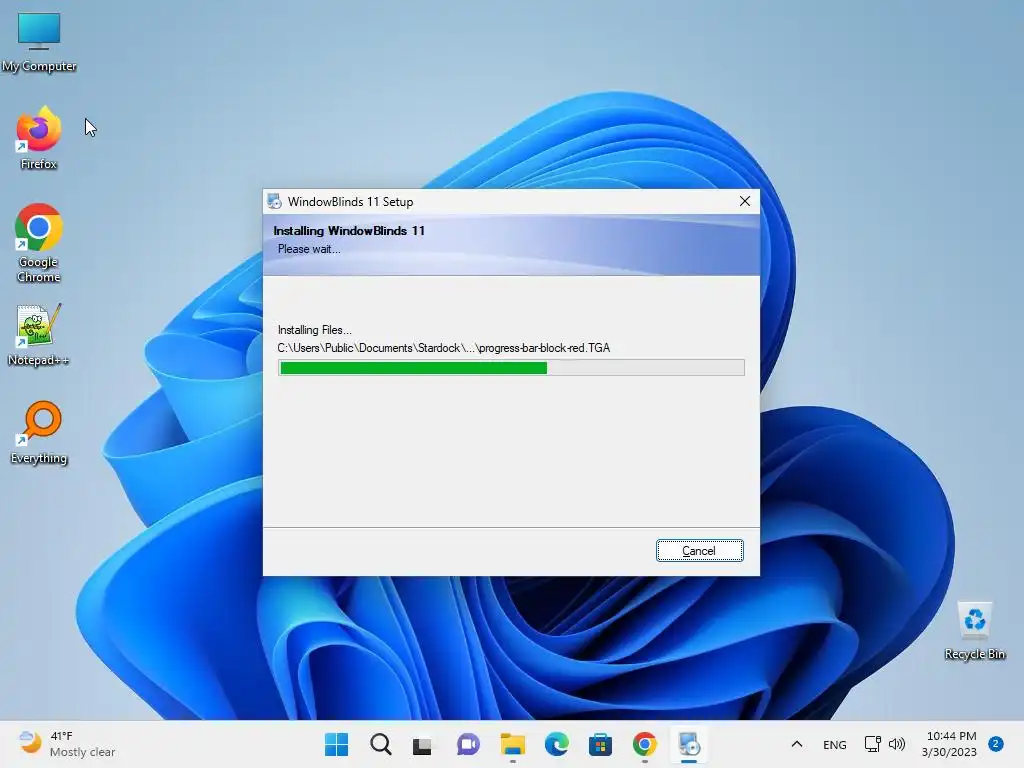The width and height of the screenshot is (1024, 768).
Task: Click the 'Mostly clear' weather text
Action: tap(82, 752)
